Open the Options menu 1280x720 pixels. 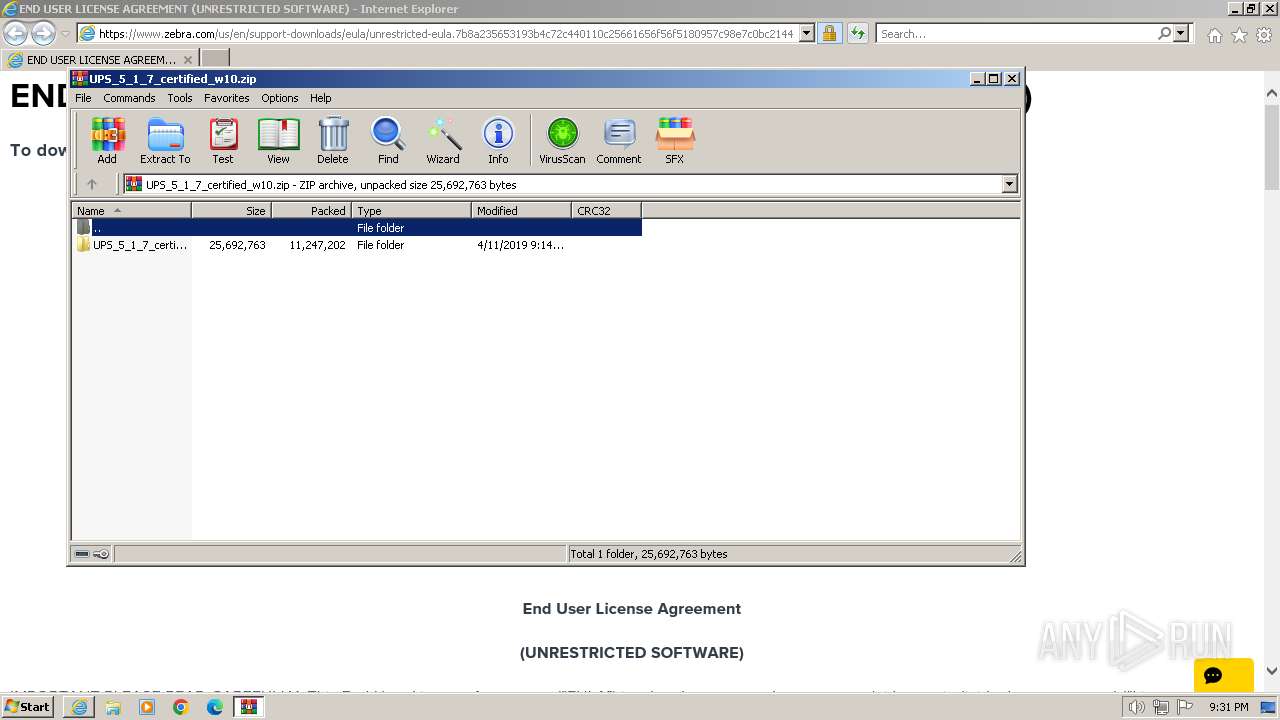280,98
